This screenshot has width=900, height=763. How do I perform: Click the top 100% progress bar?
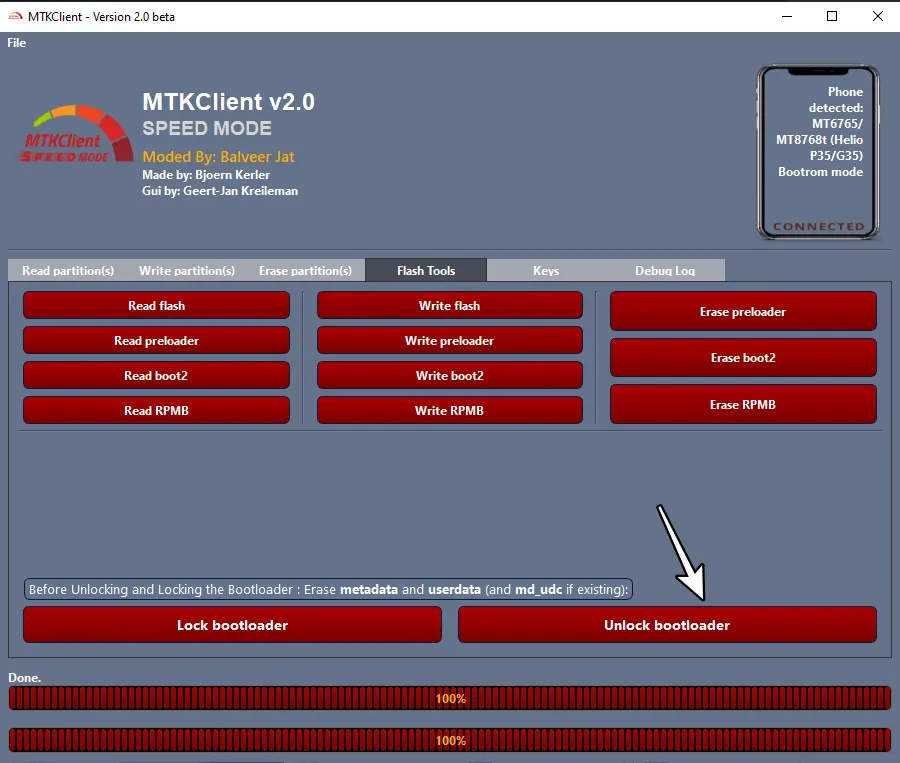450,697
